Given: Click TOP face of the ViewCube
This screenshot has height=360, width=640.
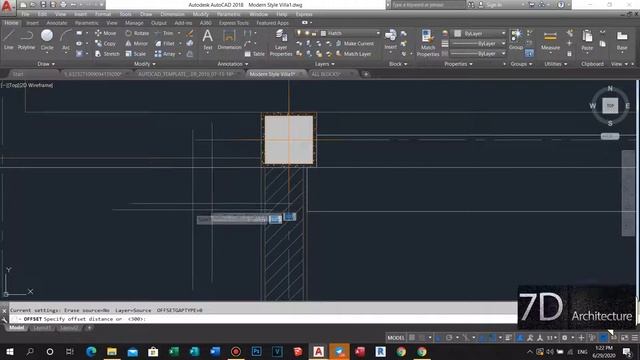Looking at the screenshot, I should click(610, 106).
